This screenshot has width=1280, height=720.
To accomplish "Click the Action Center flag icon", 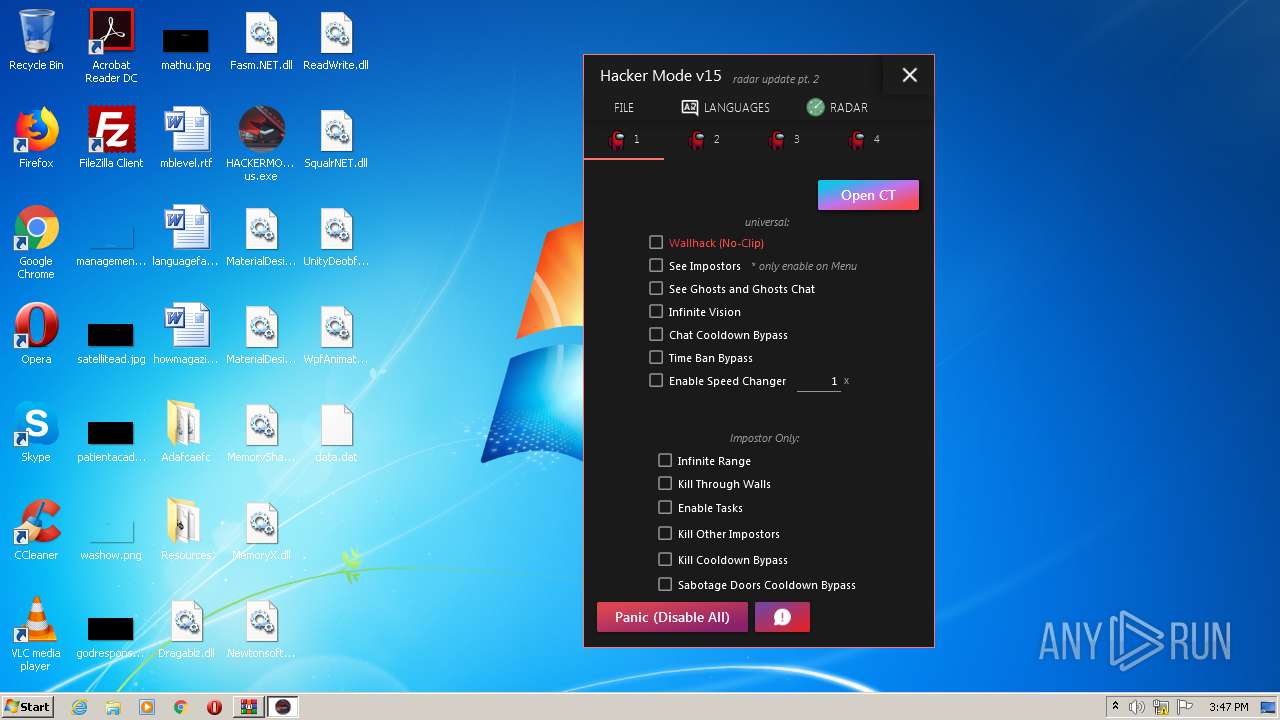I will (x=1184, y=707).
